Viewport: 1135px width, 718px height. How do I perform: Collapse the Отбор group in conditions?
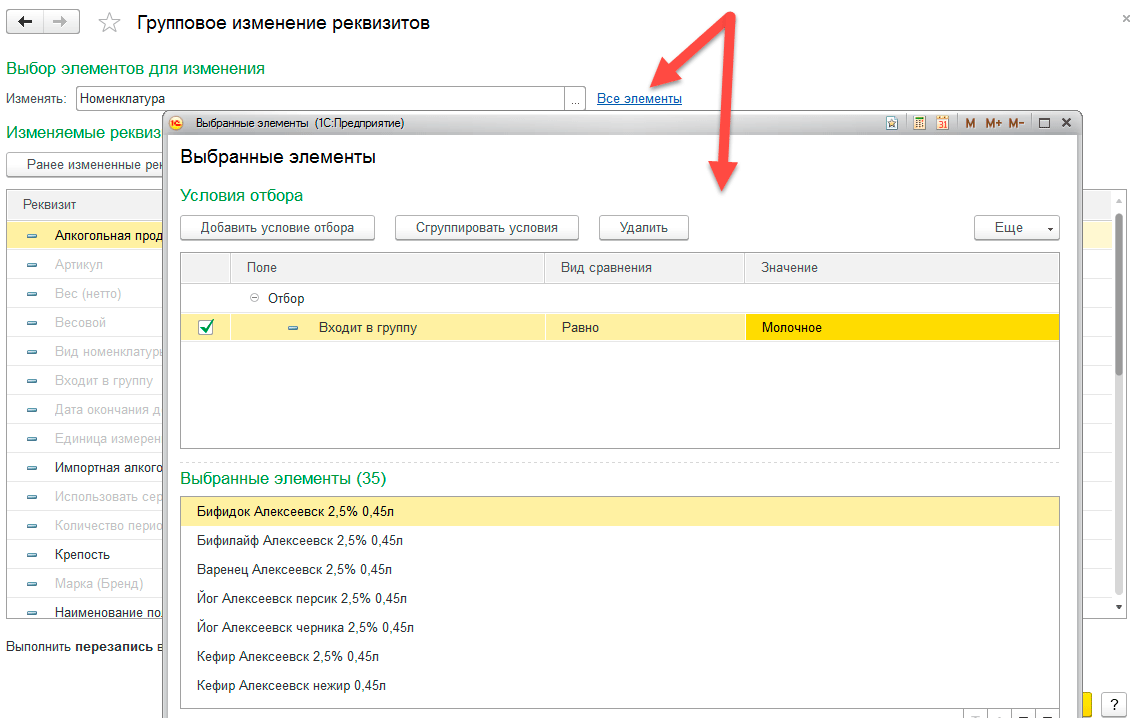point(254,298)
